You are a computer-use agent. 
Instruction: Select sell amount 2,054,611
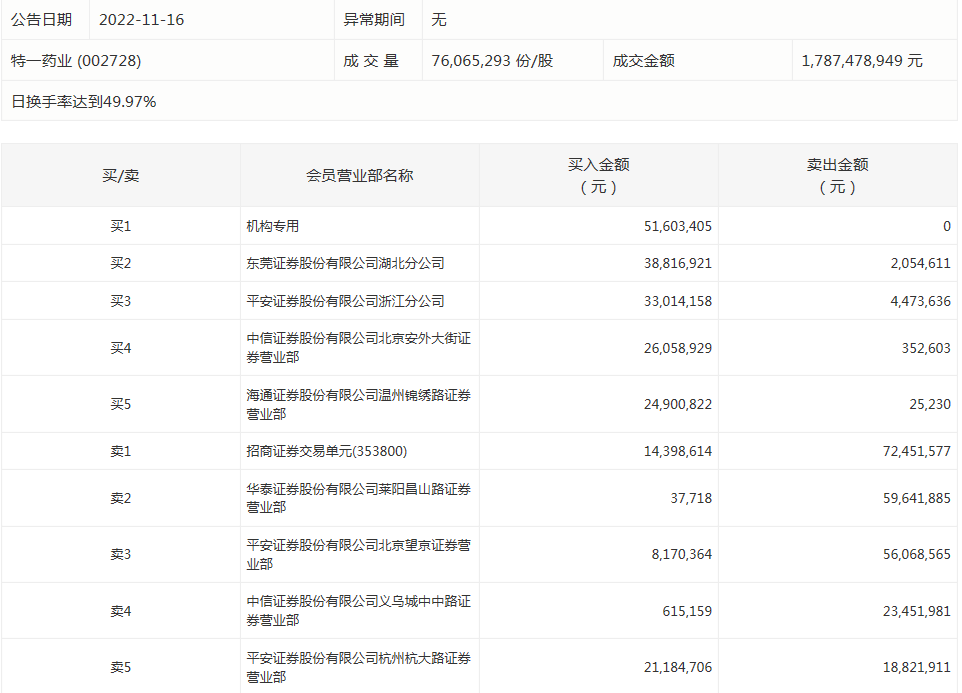coord(920,263)
